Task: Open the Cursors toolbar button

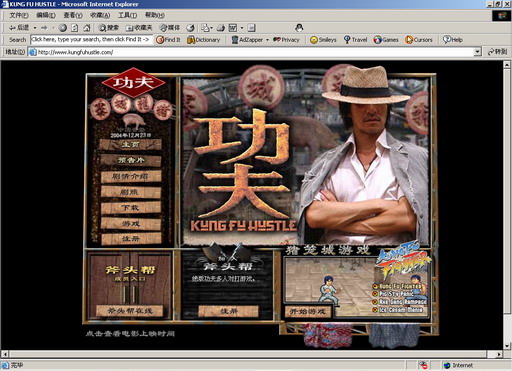Action: [x=419, y=40]
